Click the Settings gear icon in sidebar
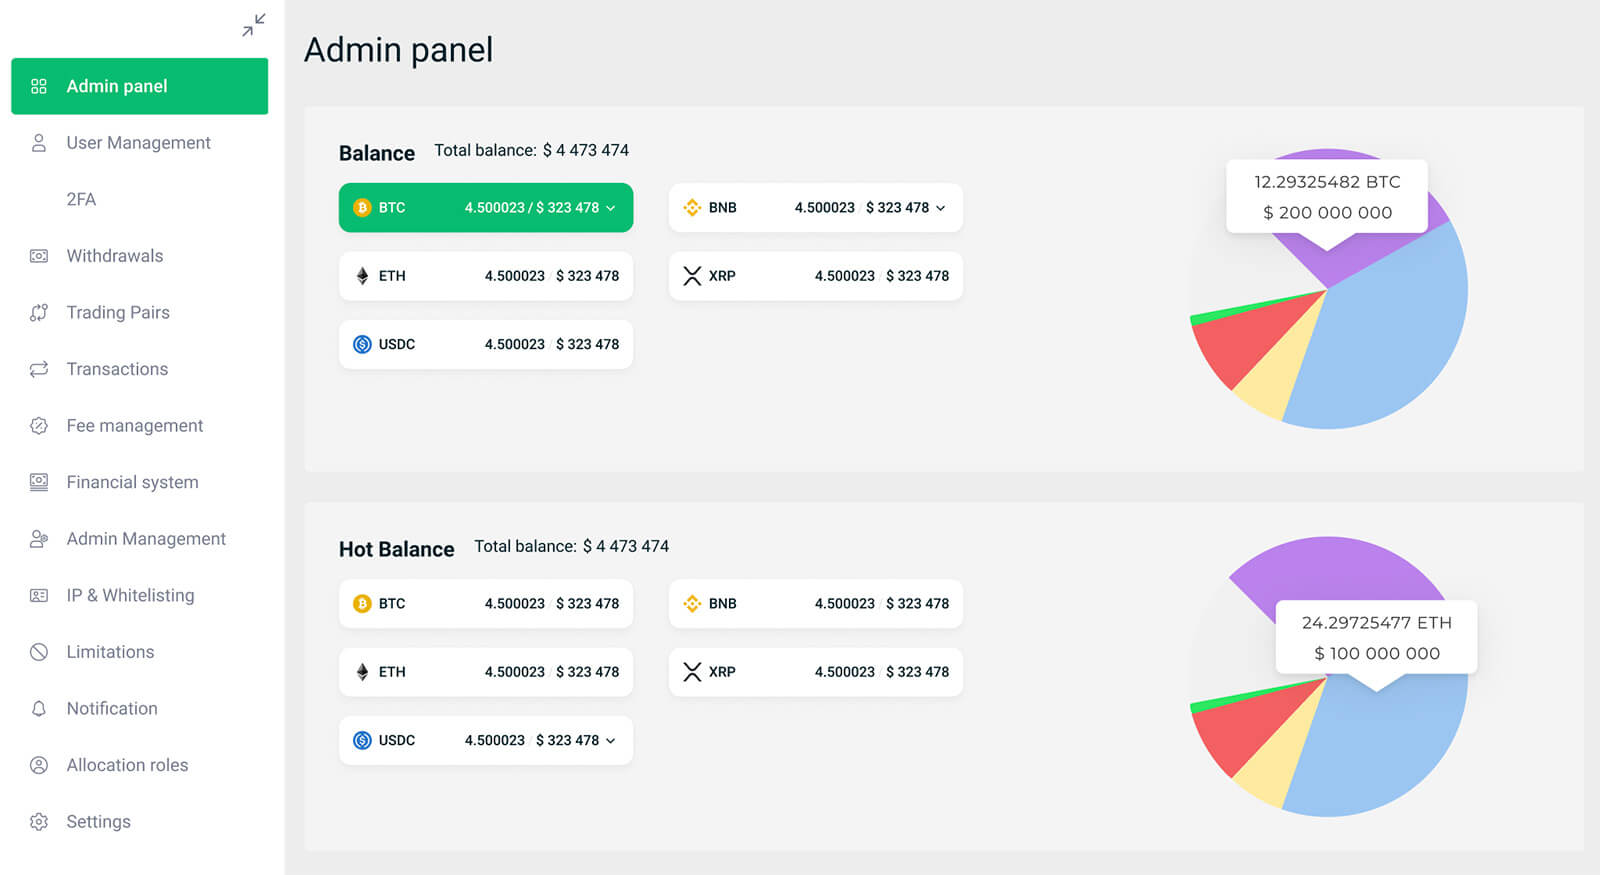This screenshot has height=875, width=1600. click(39, 822)
